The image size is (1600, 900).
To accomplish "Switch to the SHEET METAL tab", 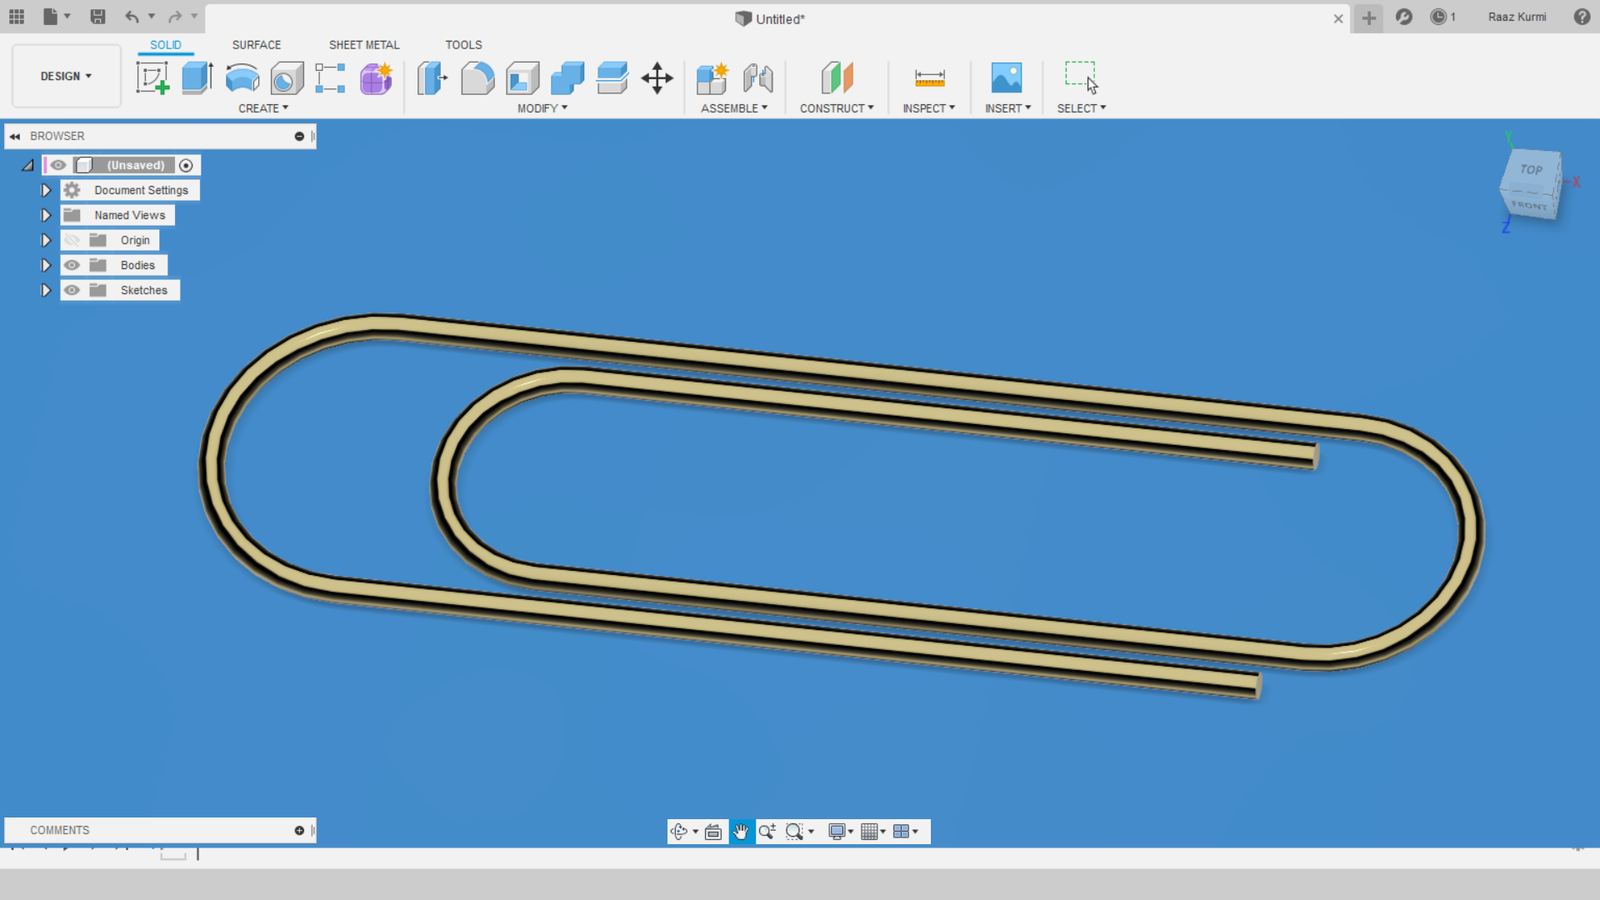I will (x=364, y=45).
